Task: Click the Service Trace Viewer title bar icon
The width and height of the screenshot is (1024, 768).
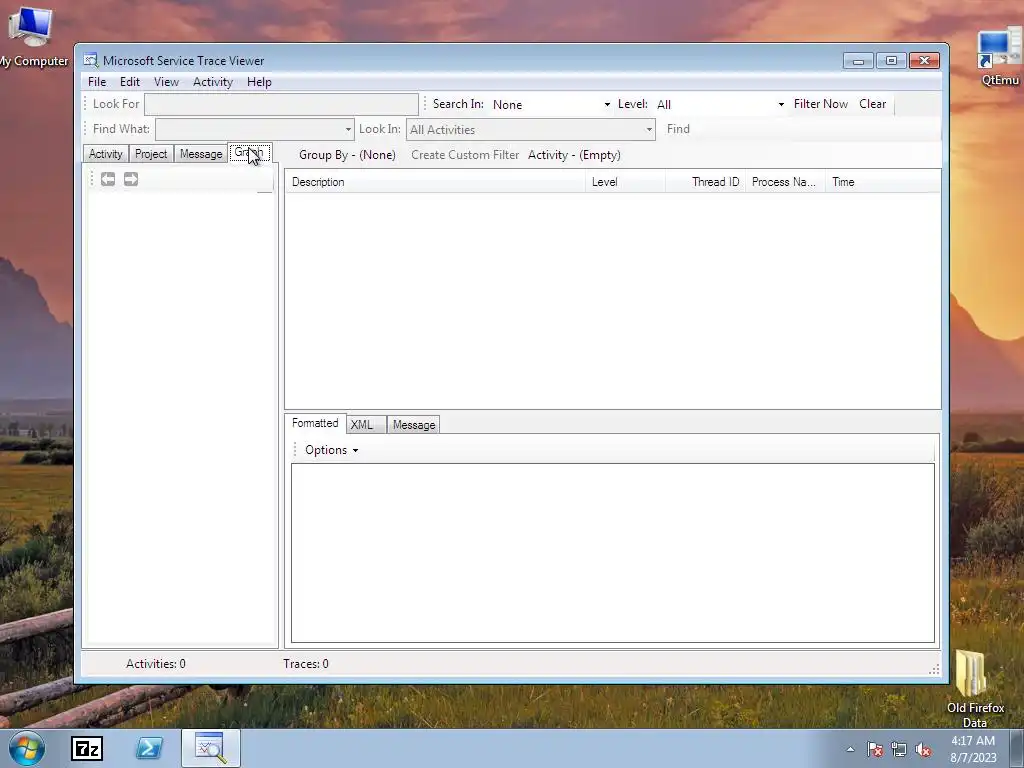Action: (91, 61)
